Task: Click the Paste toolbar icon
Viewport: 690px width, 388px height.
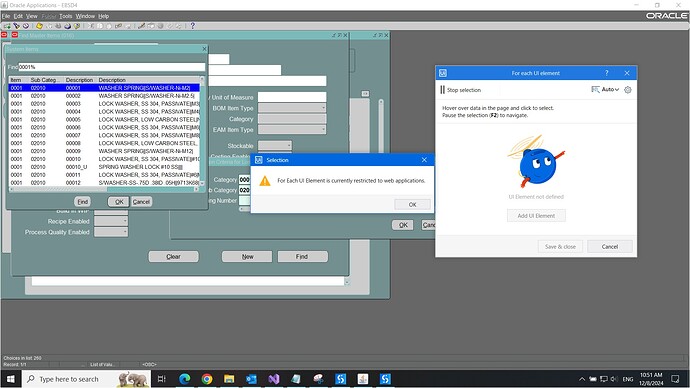Action: 109,26
